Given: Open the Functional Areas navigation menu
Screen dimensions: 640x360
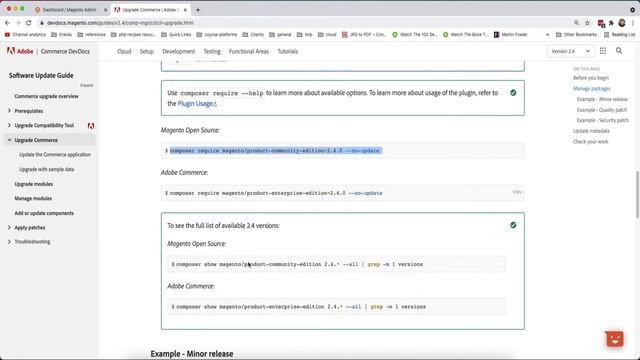Looking at the screenshot, I should pos(249,51).
